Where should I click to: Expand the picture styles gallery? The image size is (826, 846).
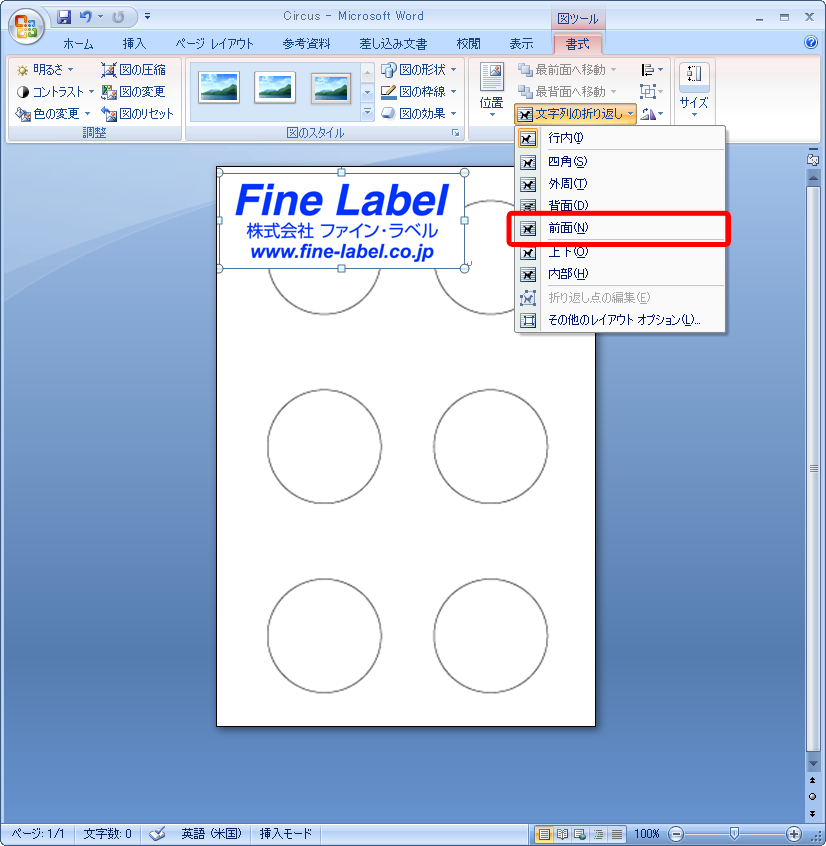(x=367, y=112)
